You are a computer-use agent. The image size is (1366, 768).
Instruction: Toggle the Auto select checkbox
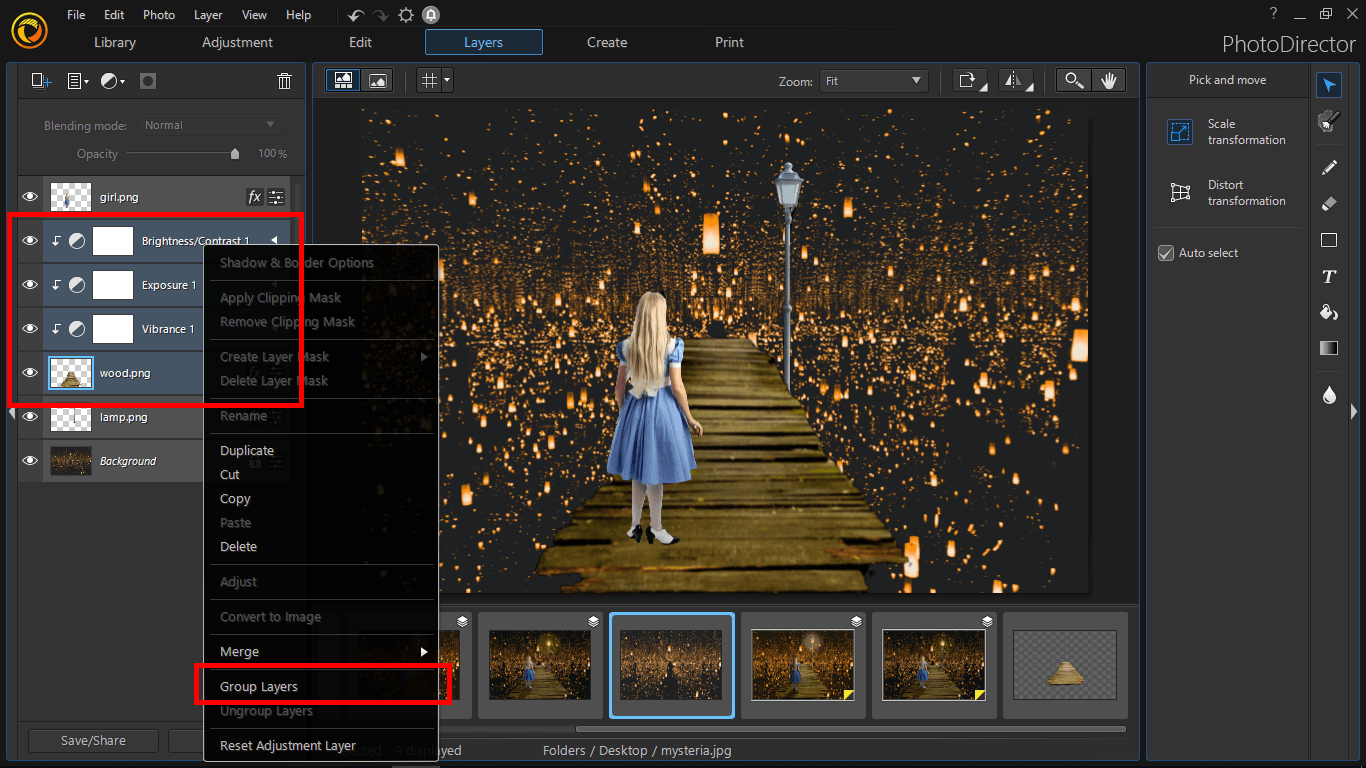(1166, 253)
